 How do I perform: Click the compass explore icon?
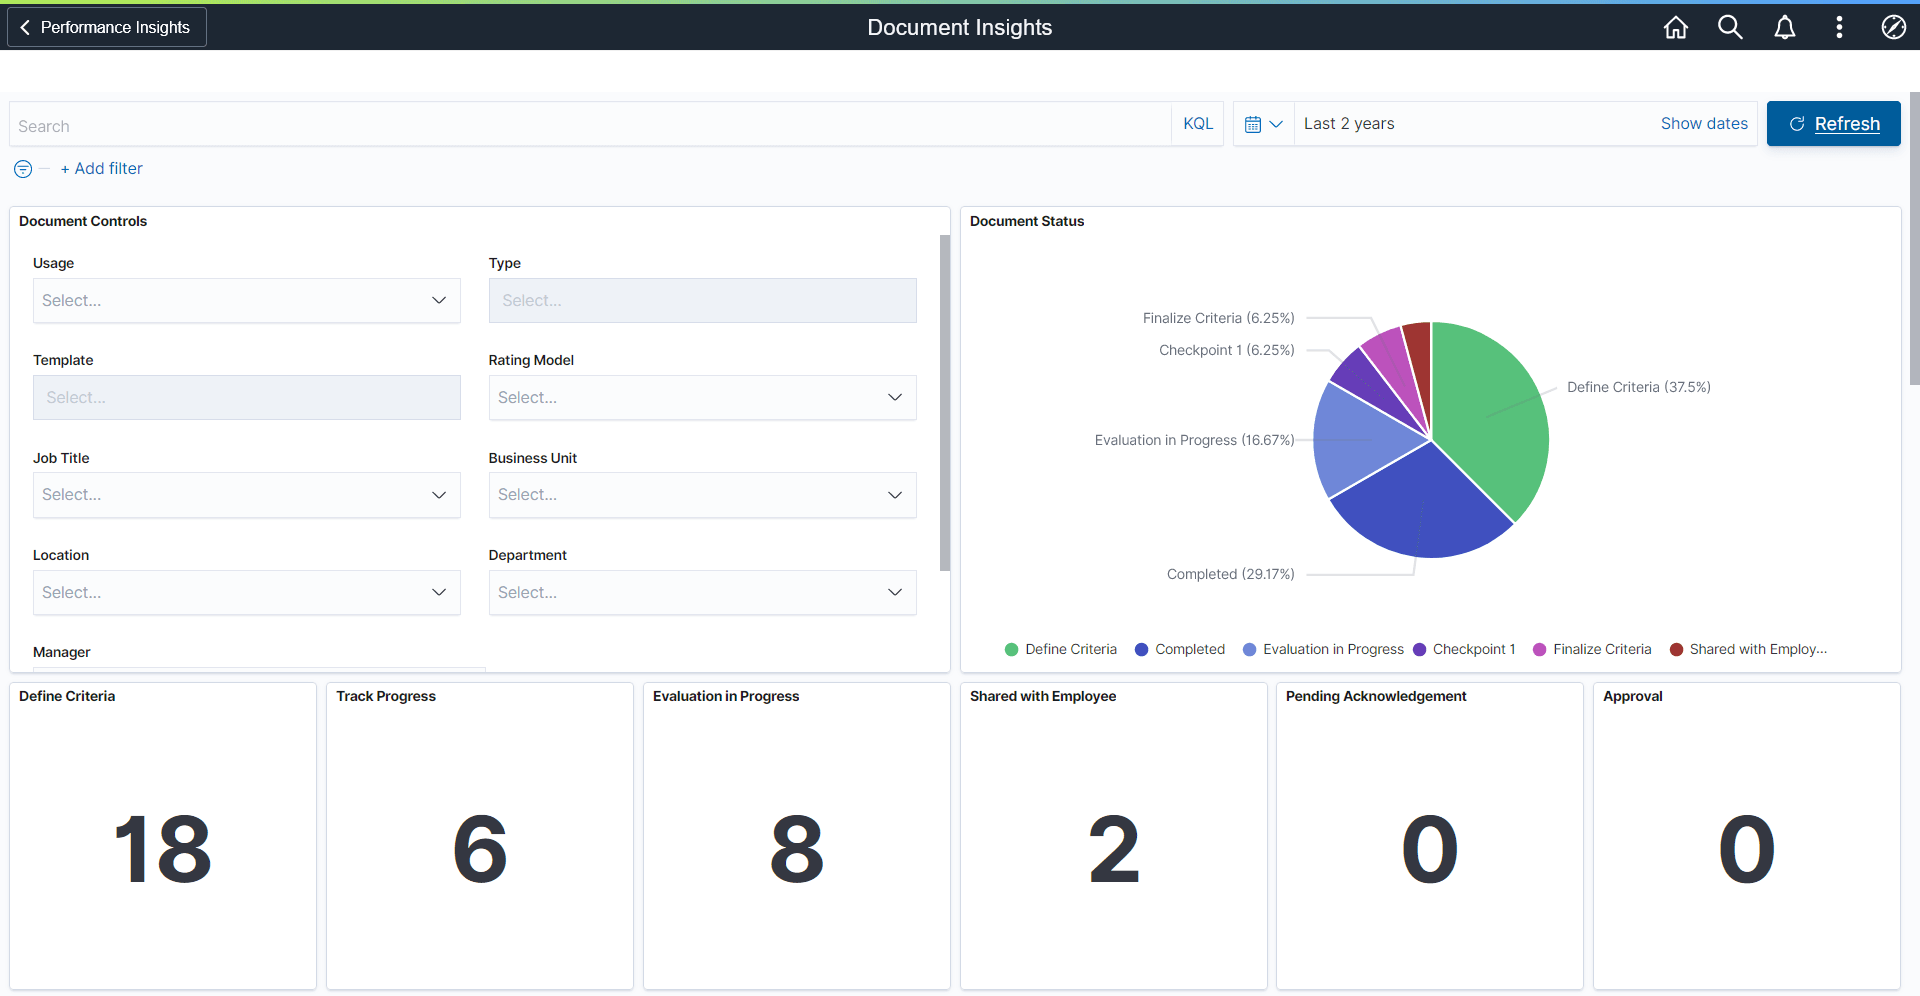click(1894, 27)
